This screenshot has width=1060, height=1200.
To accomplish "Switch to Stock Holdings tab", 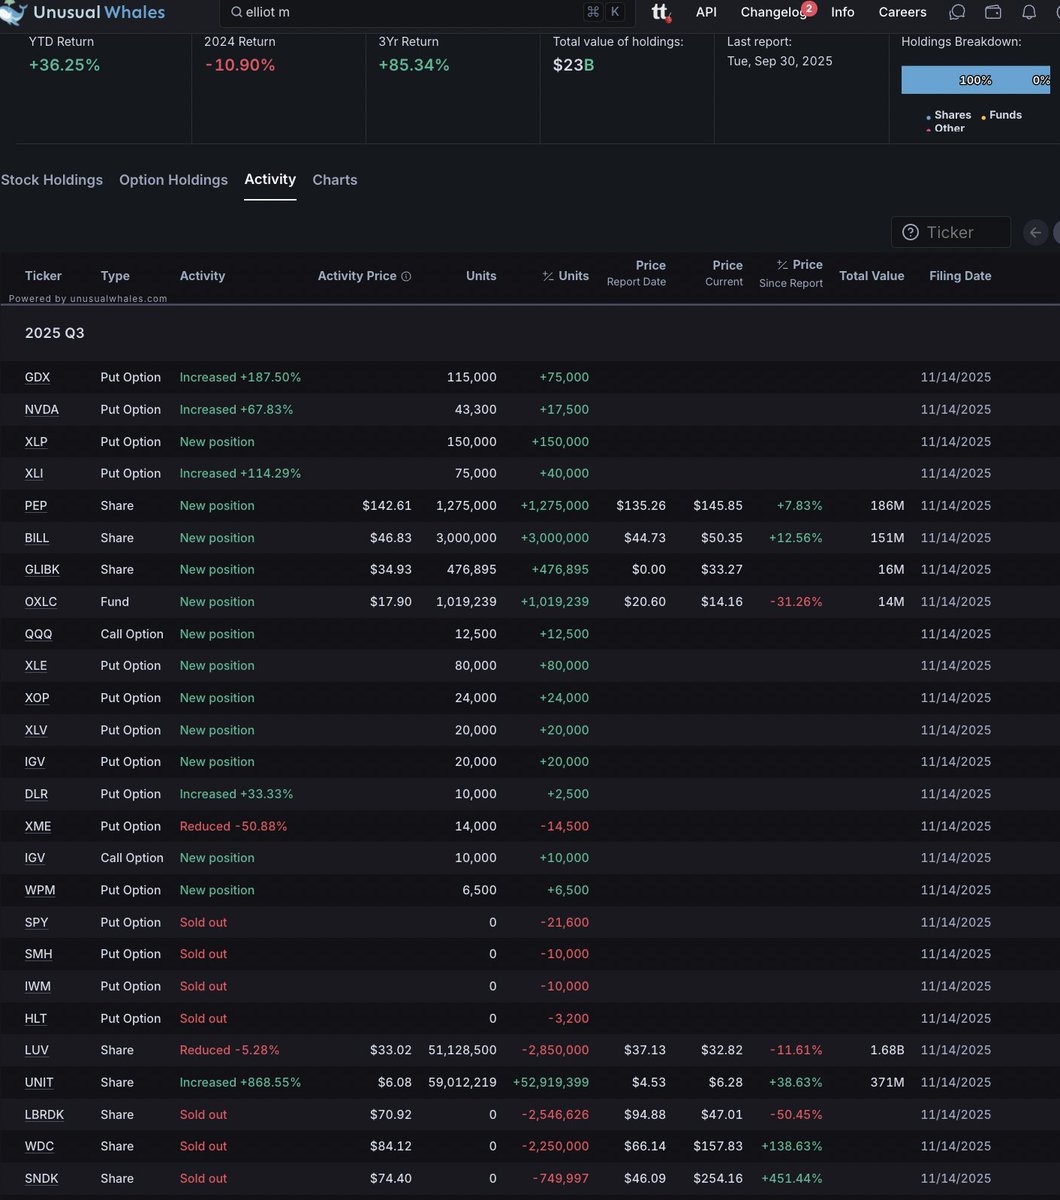I will pyautogui.click(x=52, y=180).
